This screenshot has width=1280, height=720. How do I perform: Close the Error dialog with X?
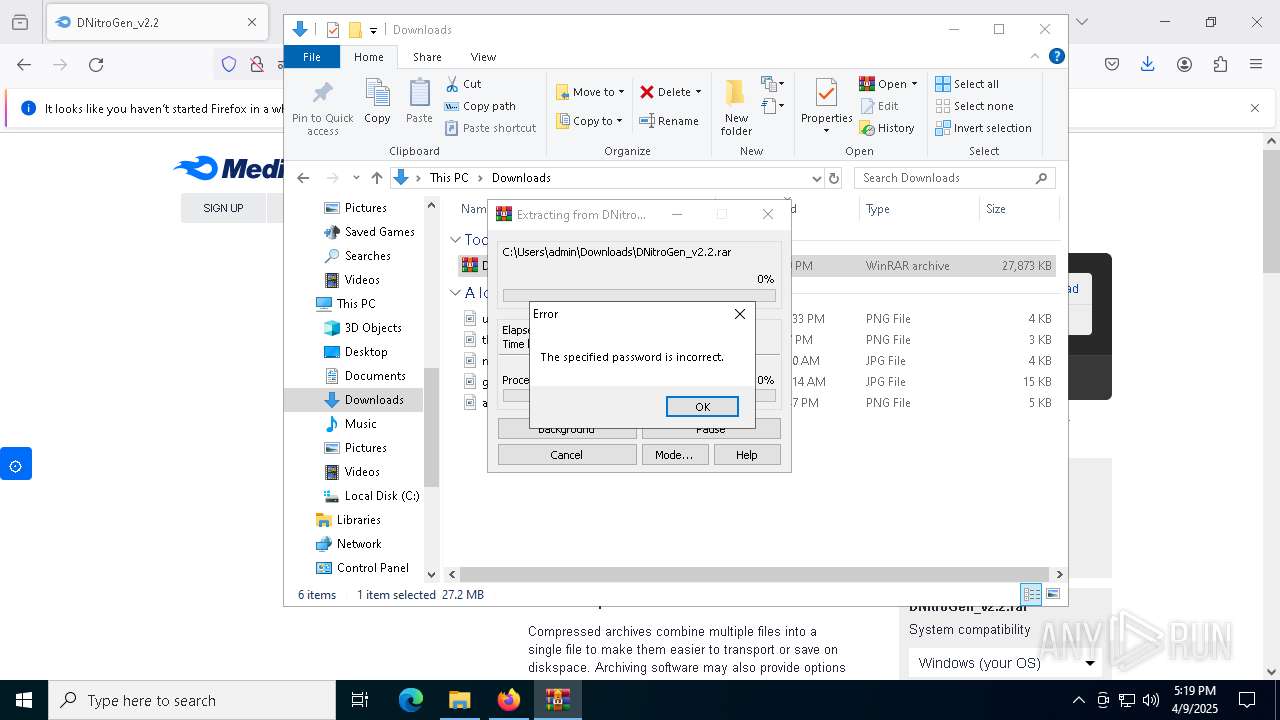[x=740, y=314]
